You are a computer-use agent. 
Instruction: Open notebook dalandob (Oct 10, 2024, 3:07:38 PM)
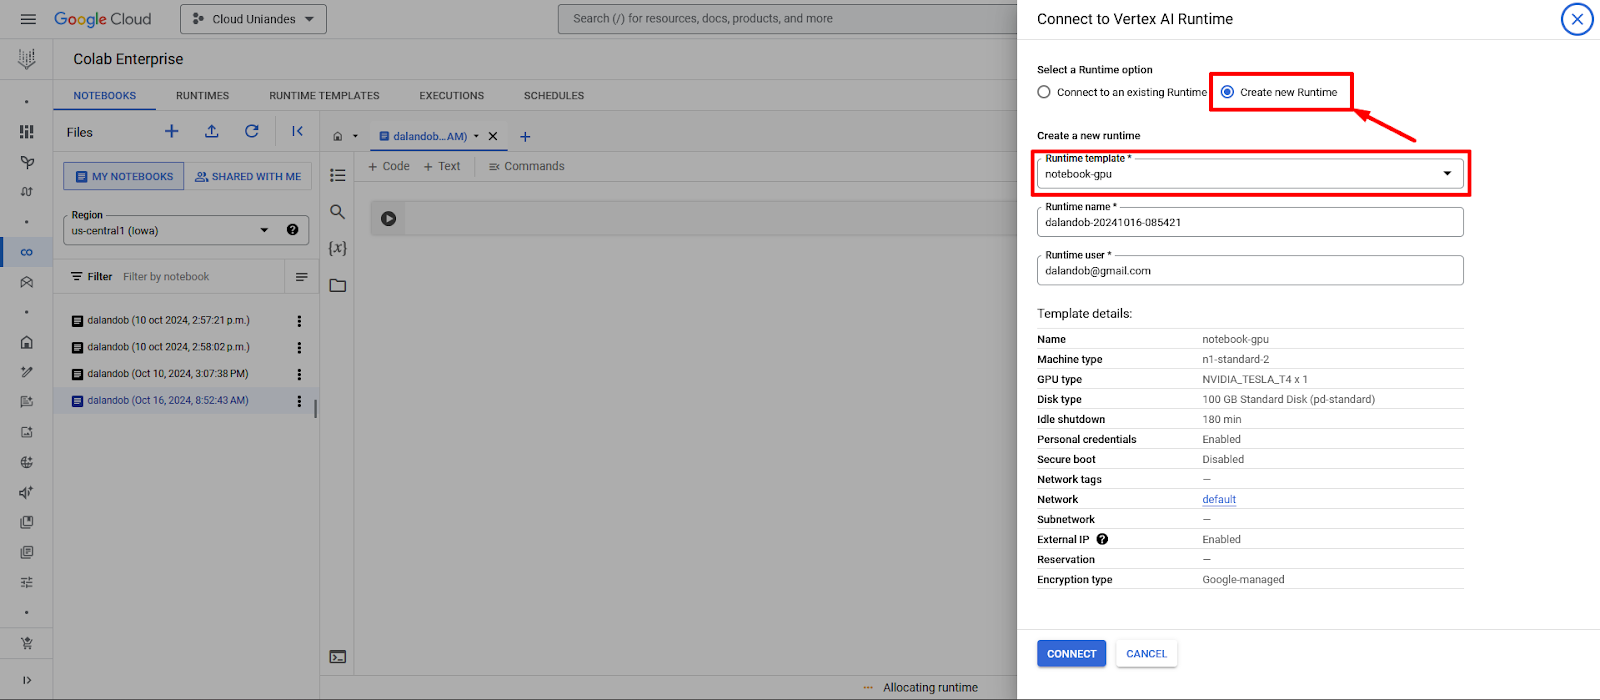168,374
